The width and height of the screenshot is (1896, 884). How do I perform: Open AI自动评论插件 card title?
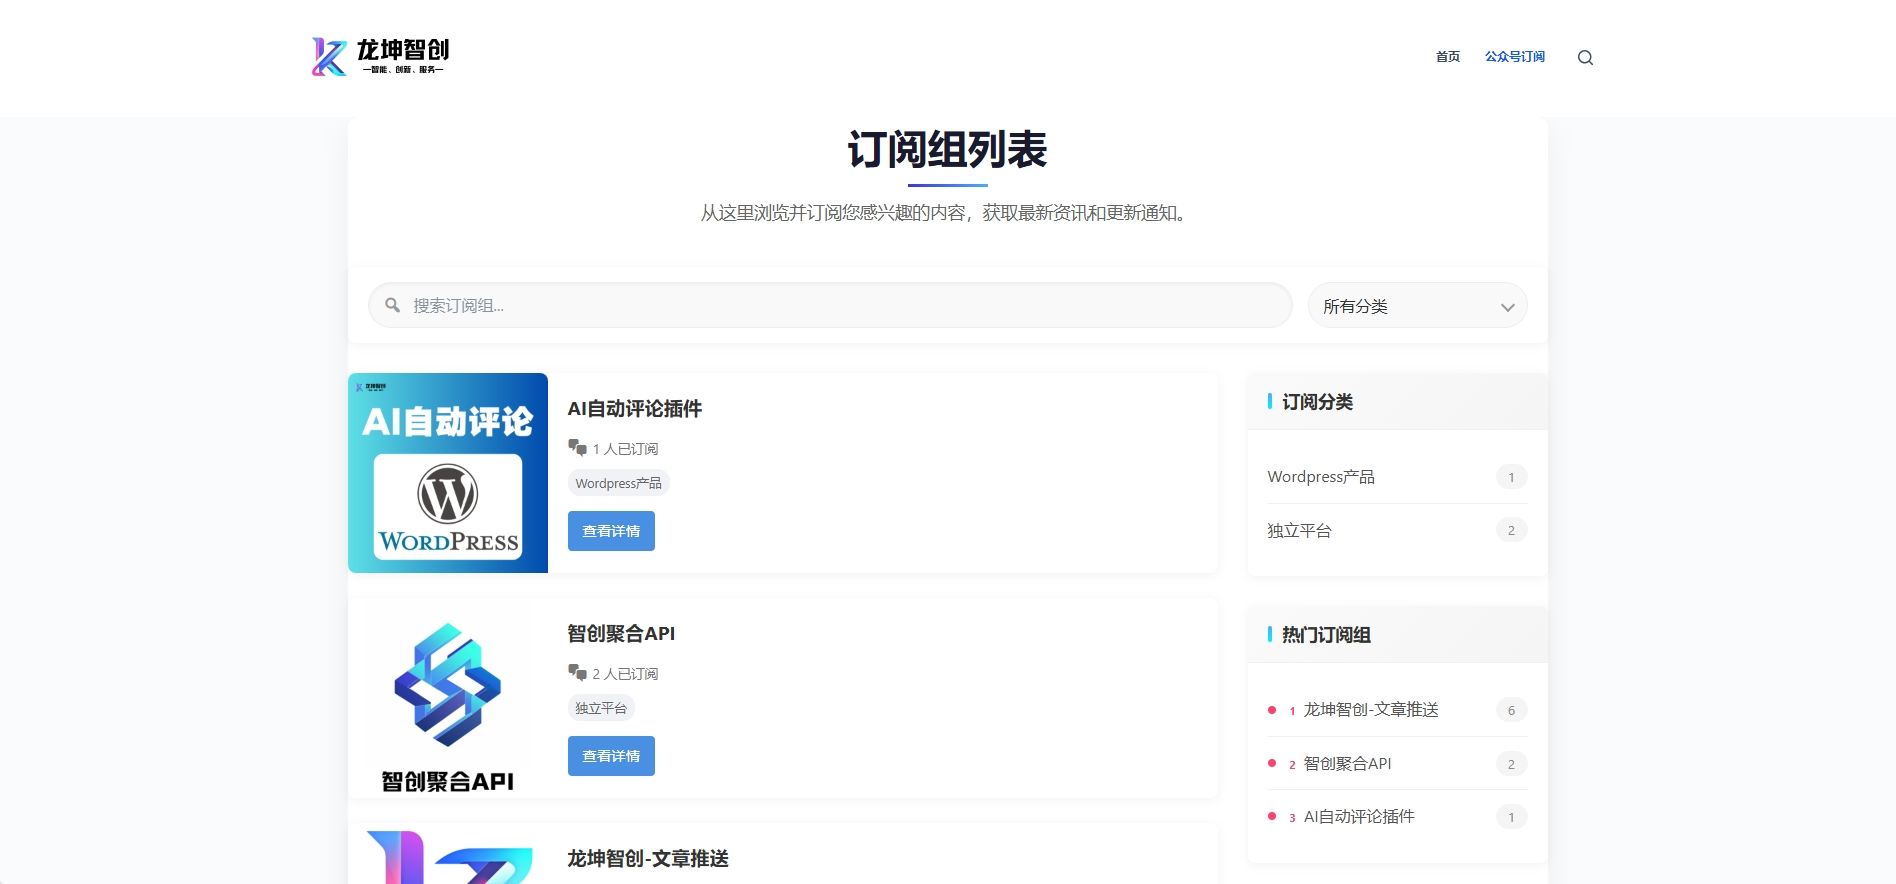pyautogui.click(x=635, y=409)
